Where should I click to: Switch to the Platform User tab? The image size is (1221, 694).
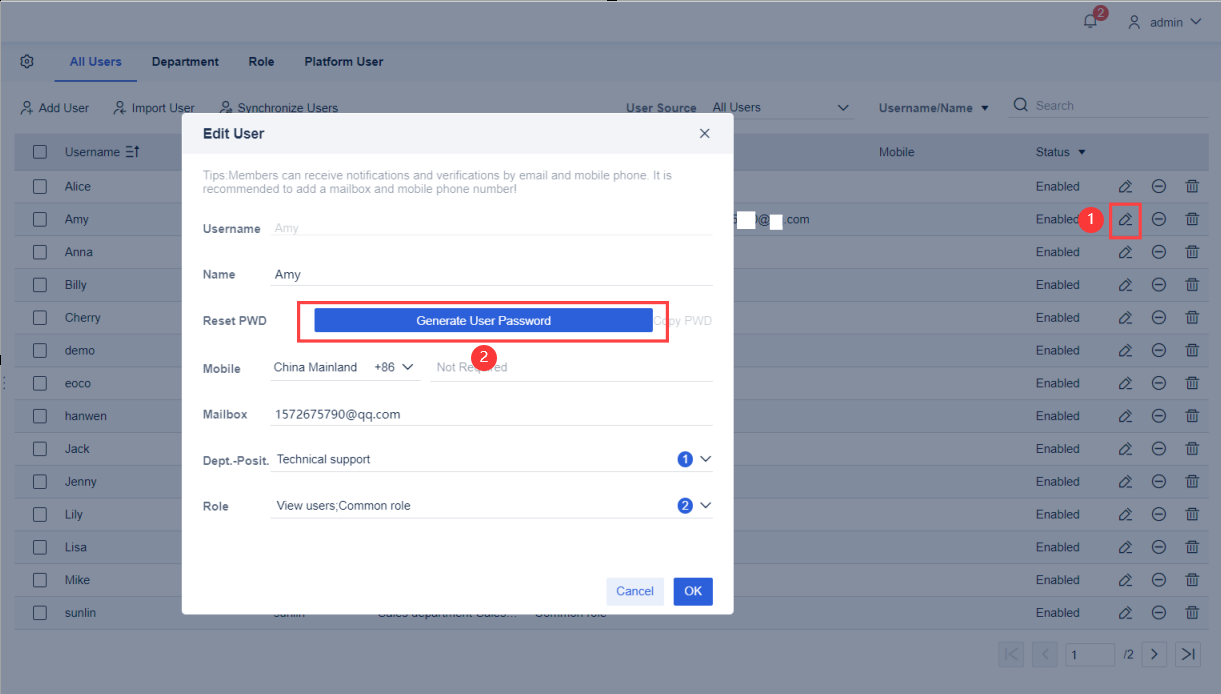pyautogui.click(x=343, y=61)
